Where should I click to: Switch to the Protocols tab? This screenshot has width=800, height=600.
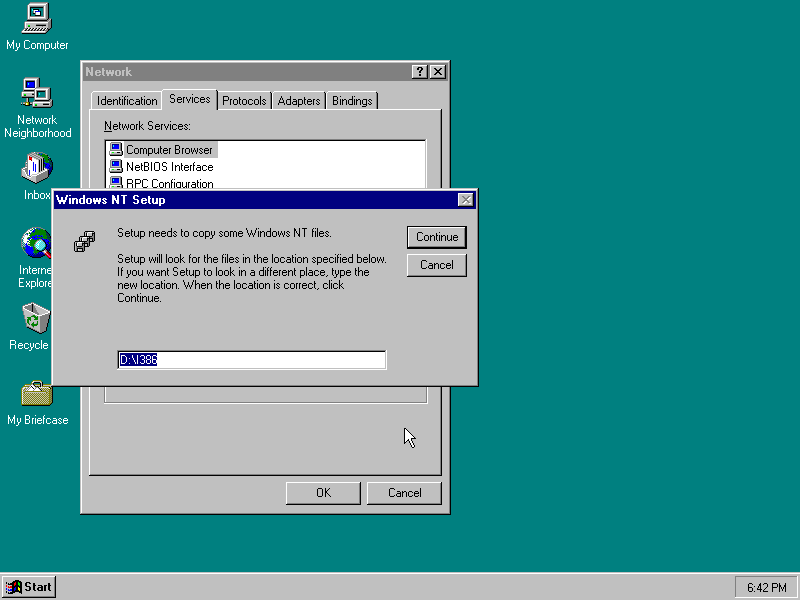pos(244,101)
